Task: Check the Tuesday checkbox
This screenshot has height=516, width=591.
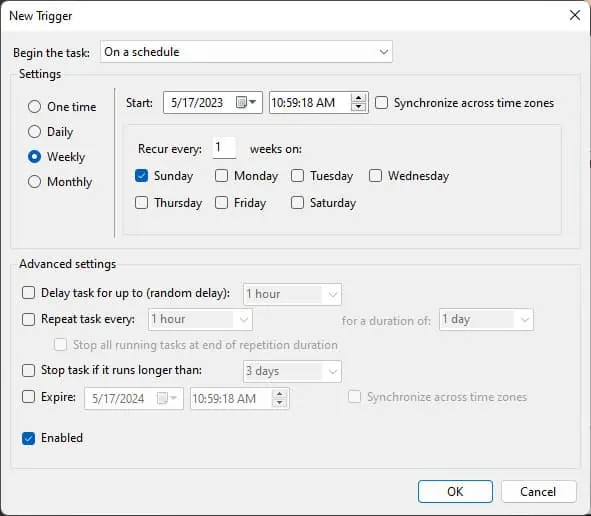Action: 297,176
